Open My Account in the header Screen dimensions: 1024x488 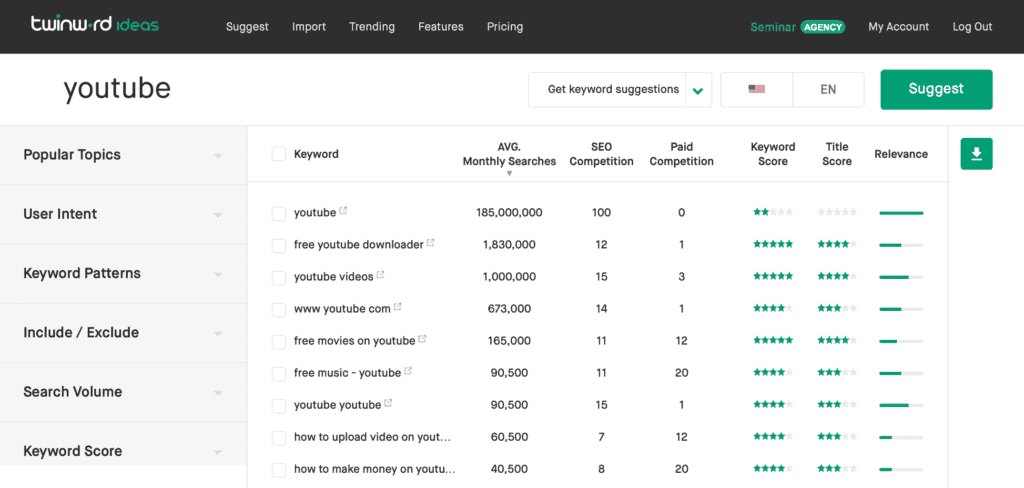tap(899, 27)
